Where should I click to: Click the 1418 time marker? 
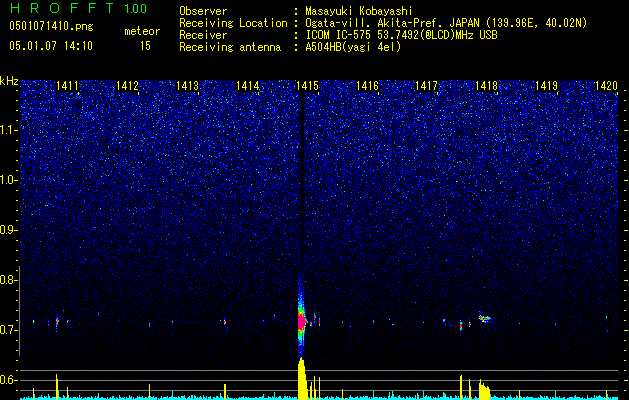486,86
